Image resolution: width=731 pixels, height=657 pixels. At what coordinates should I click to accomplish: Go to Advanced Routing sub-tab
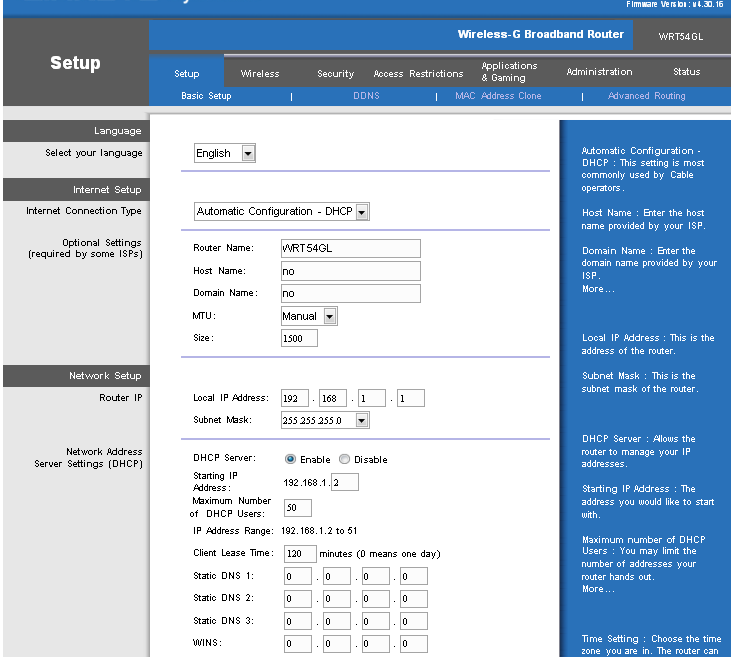[646, 96]
